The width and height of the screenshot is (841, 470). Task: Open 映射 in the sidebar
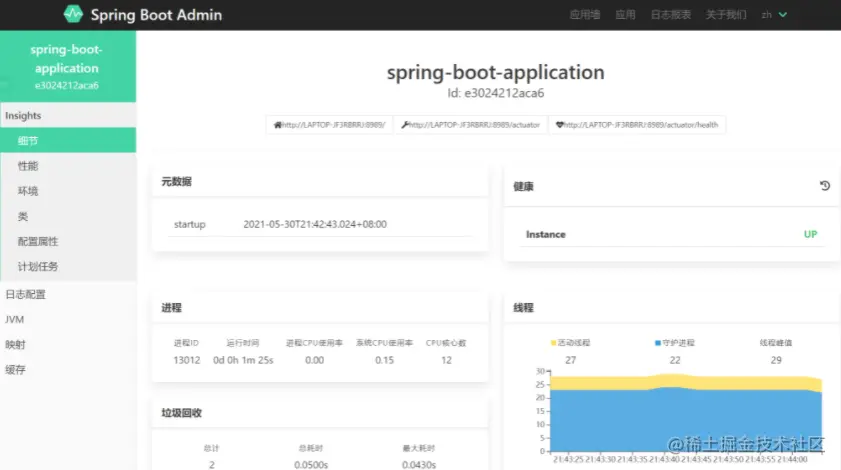click(x=68, y=344)
